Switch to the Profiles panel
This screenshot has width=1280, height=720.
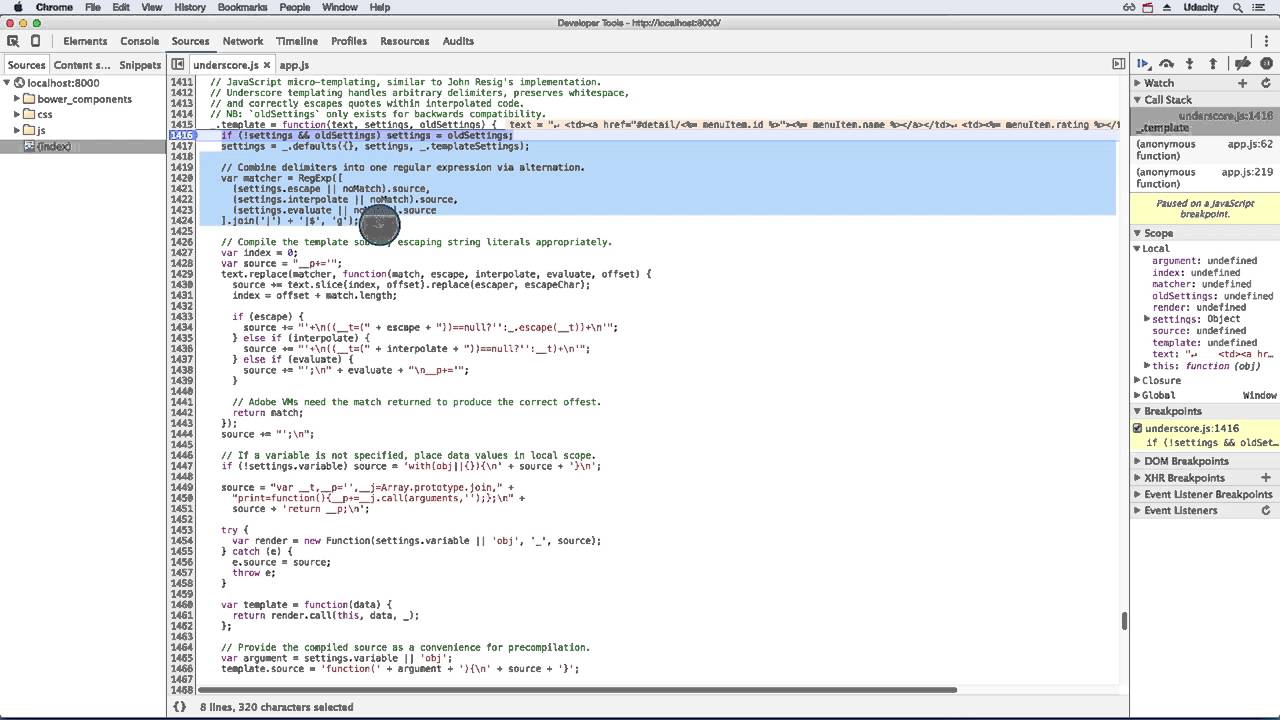coord(349,41)
